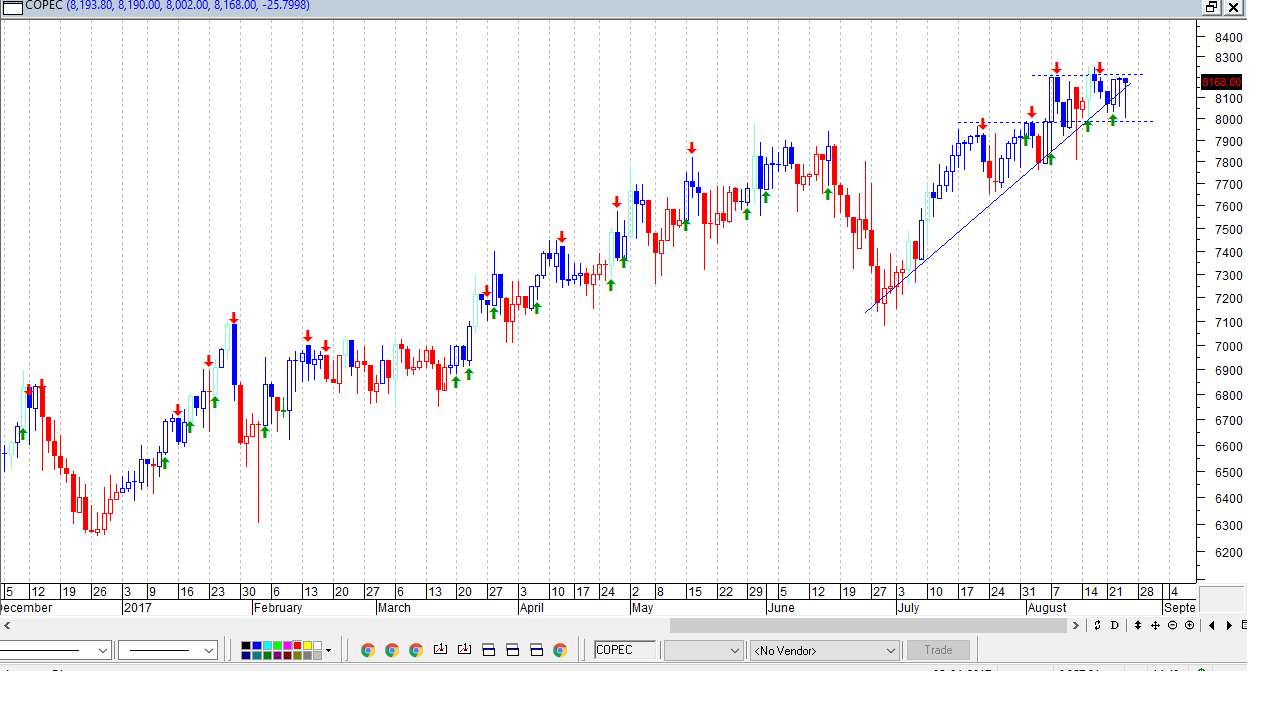Expand the color palette arrow

tap(329, 650)
